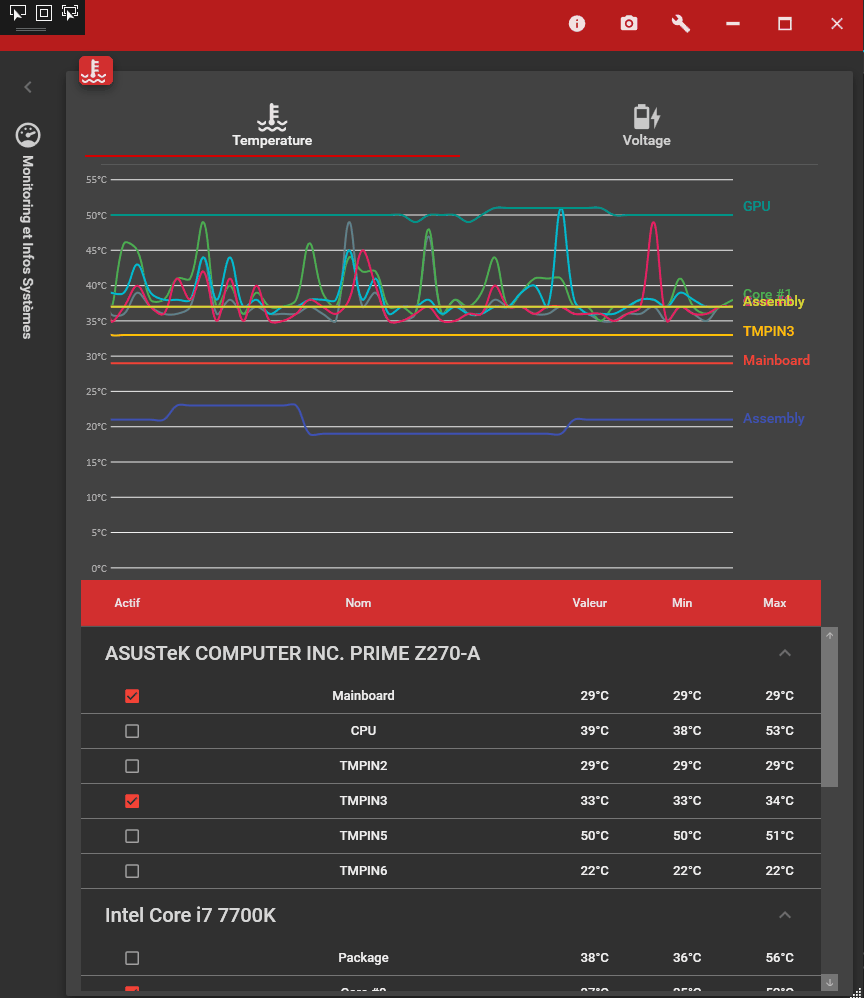Viewport: 864px width, 998px height.
Task: Uncheck the Mainboard sensor checkbox
Action: tap(131, 696)
